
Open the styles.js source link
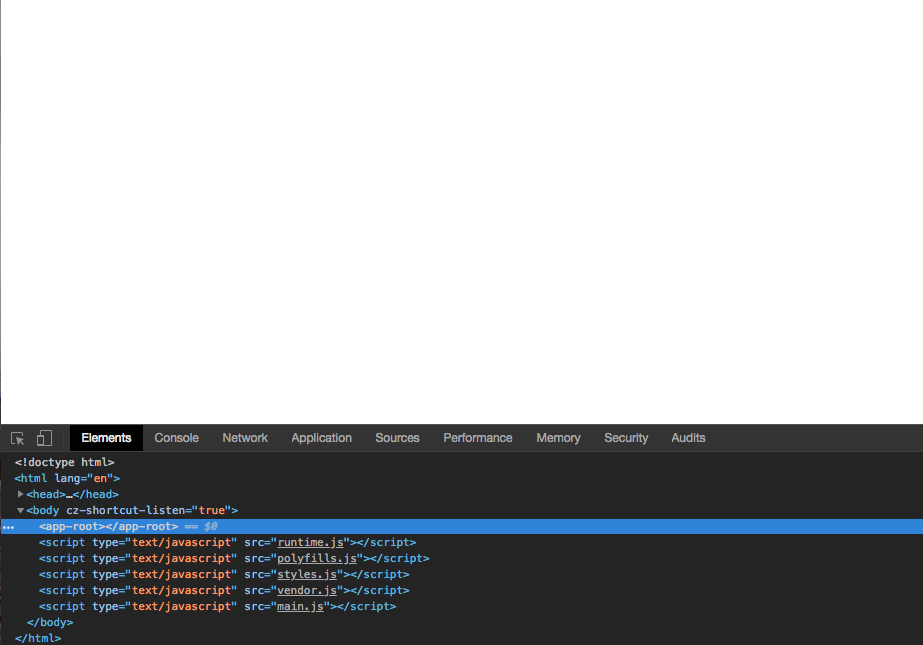coord(307,574)
